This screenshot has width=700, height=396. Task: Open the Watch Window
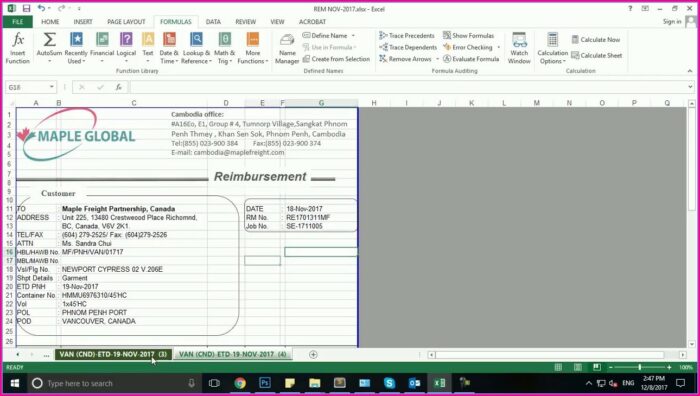coord(519,48)
